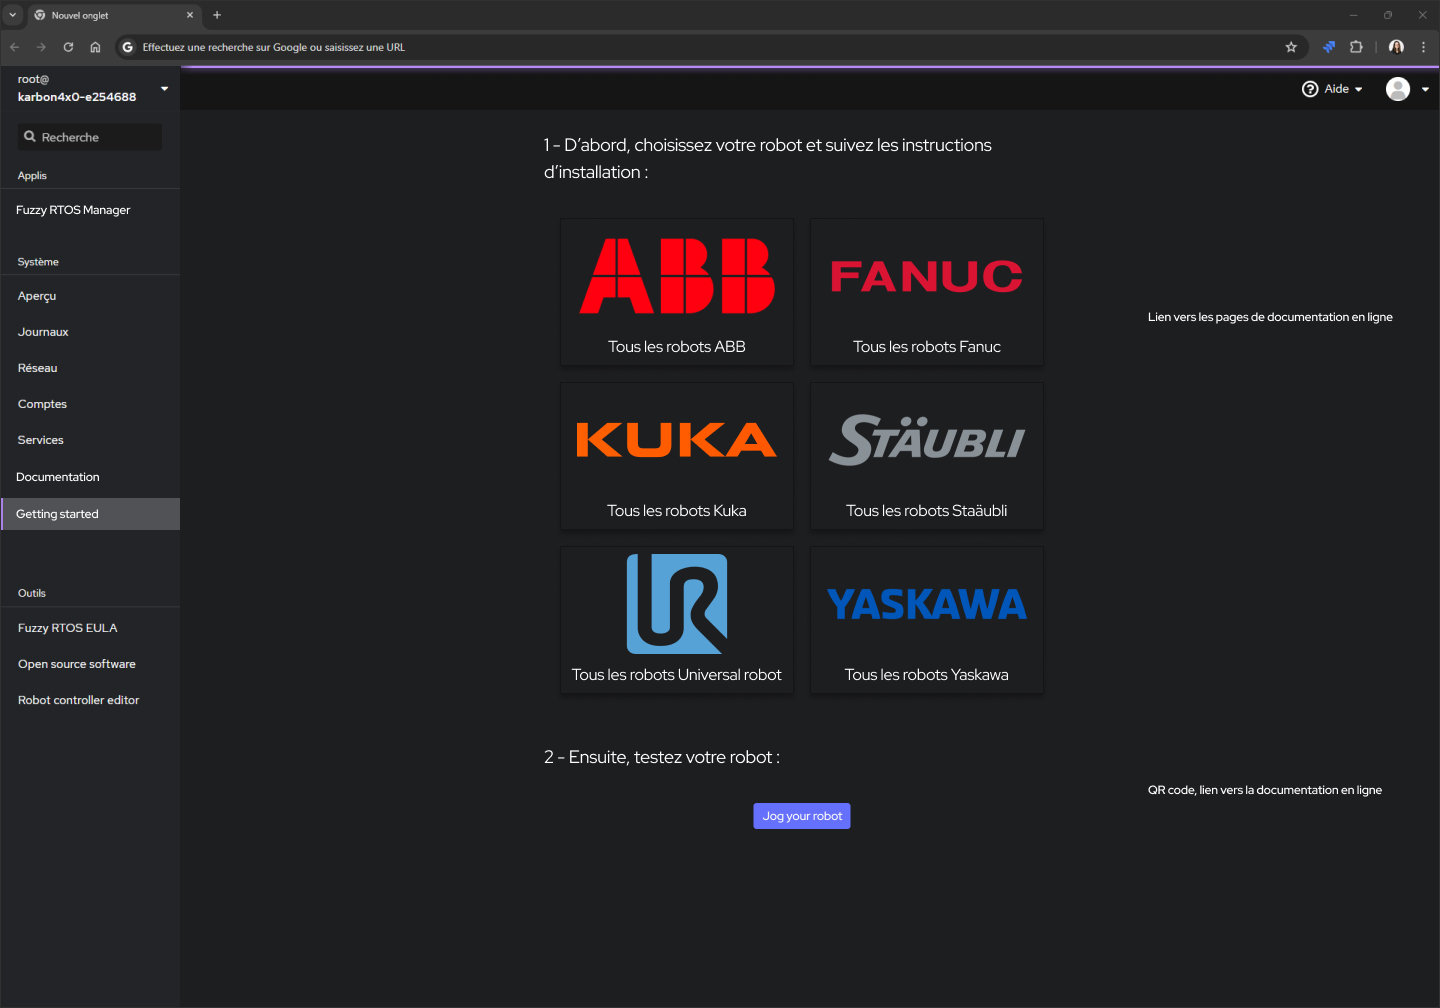Select 'Tous les robots Kuka' label

[677, 511]
